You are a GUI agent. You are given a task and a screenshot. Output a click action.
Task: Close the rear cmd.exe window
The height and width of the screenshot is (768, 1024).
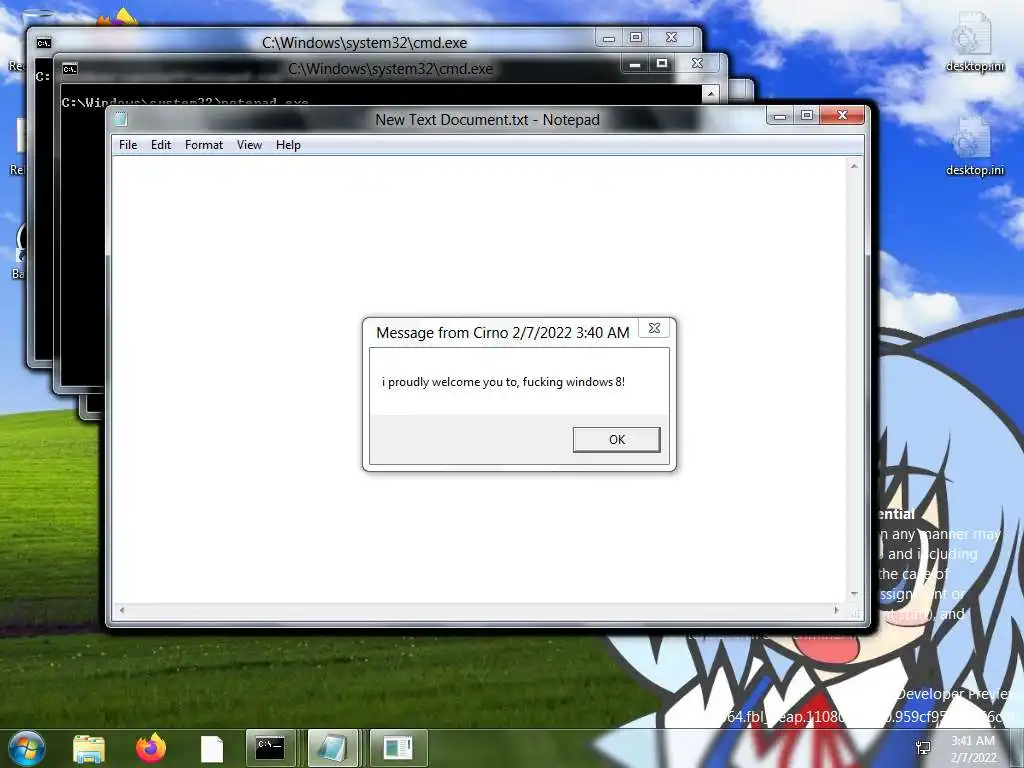pos(671,37)
